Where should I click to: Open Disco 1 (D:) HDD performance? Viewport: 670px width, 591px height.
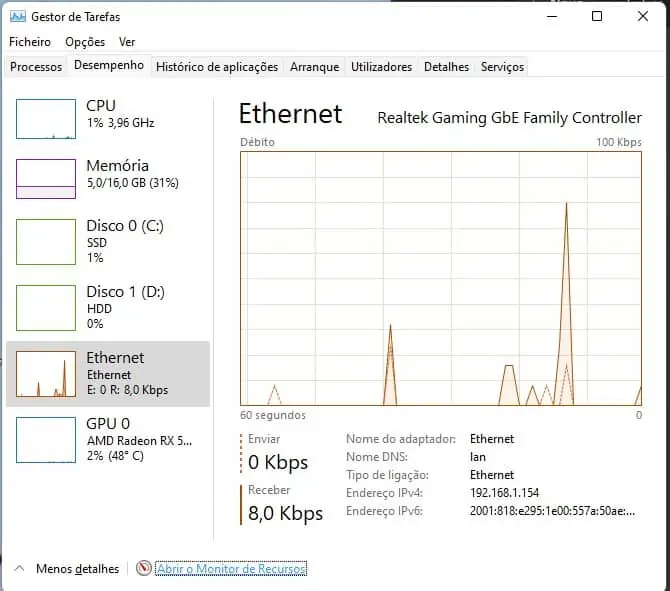point(108,307)
